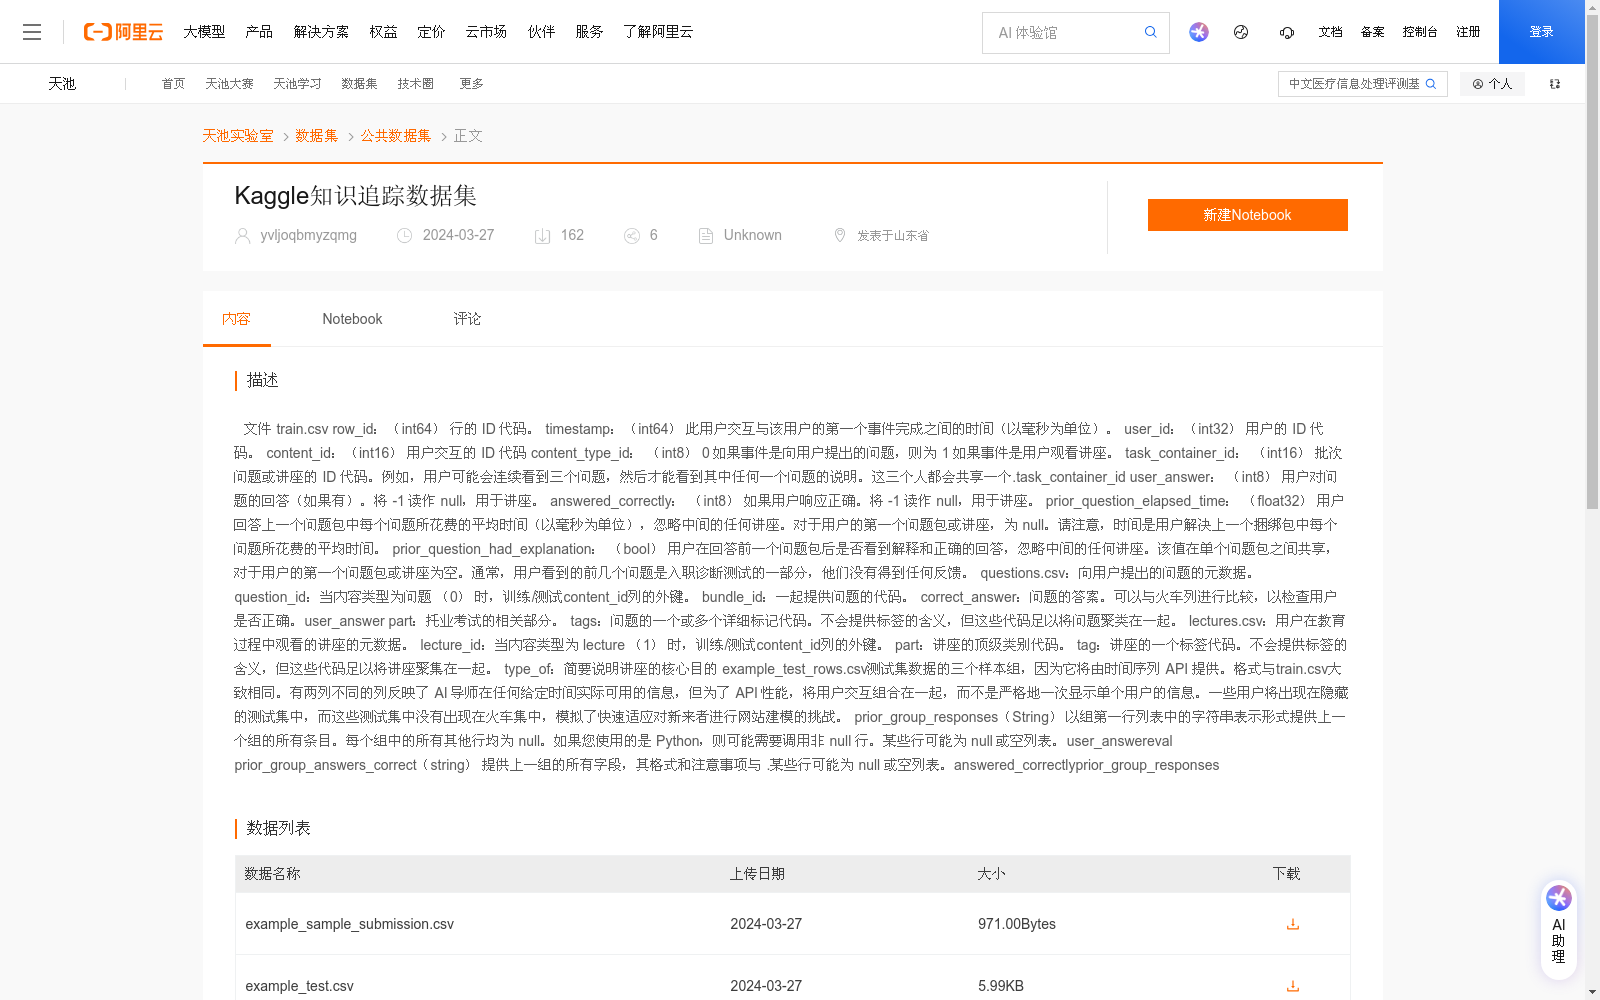
Task: Select file name example_test.csv
Action: [299, 986]
